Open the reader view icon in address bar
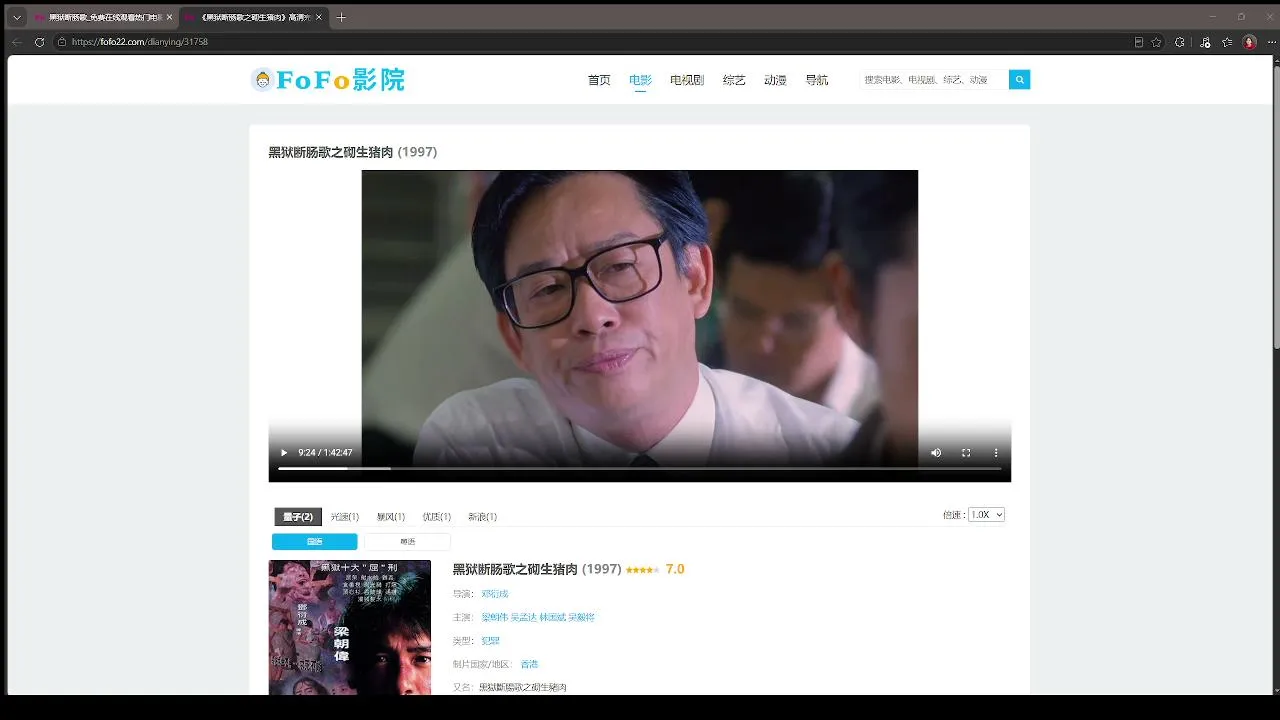The width and height of the screenshot is (1280, 720). click(x=1139, y=42)
